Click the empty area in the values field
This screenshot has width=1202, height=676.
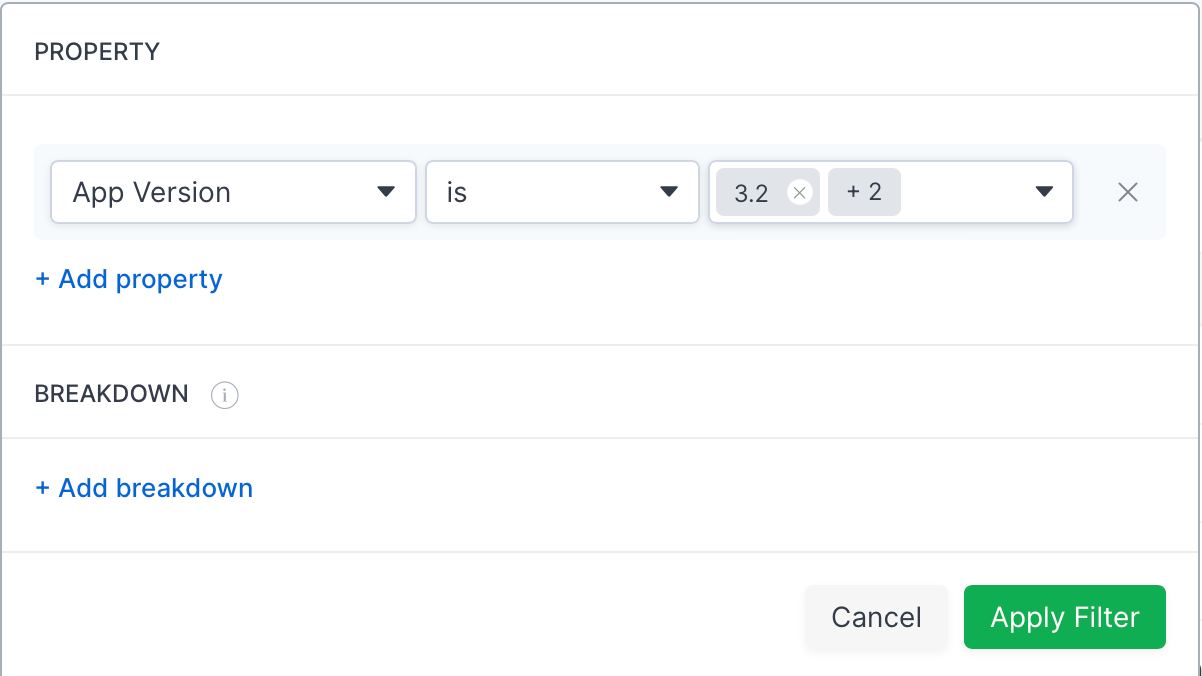point(965,192)
